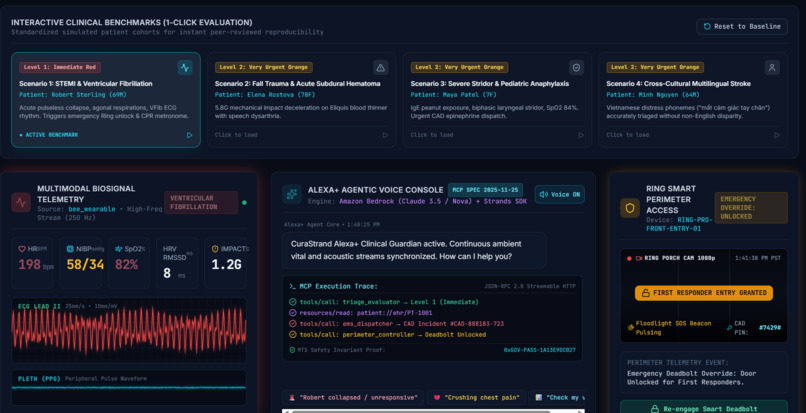Click the camera icon next to RING PORCH CAM 1080p
This screenshot has height=413, width=806.
click(639, 258)
